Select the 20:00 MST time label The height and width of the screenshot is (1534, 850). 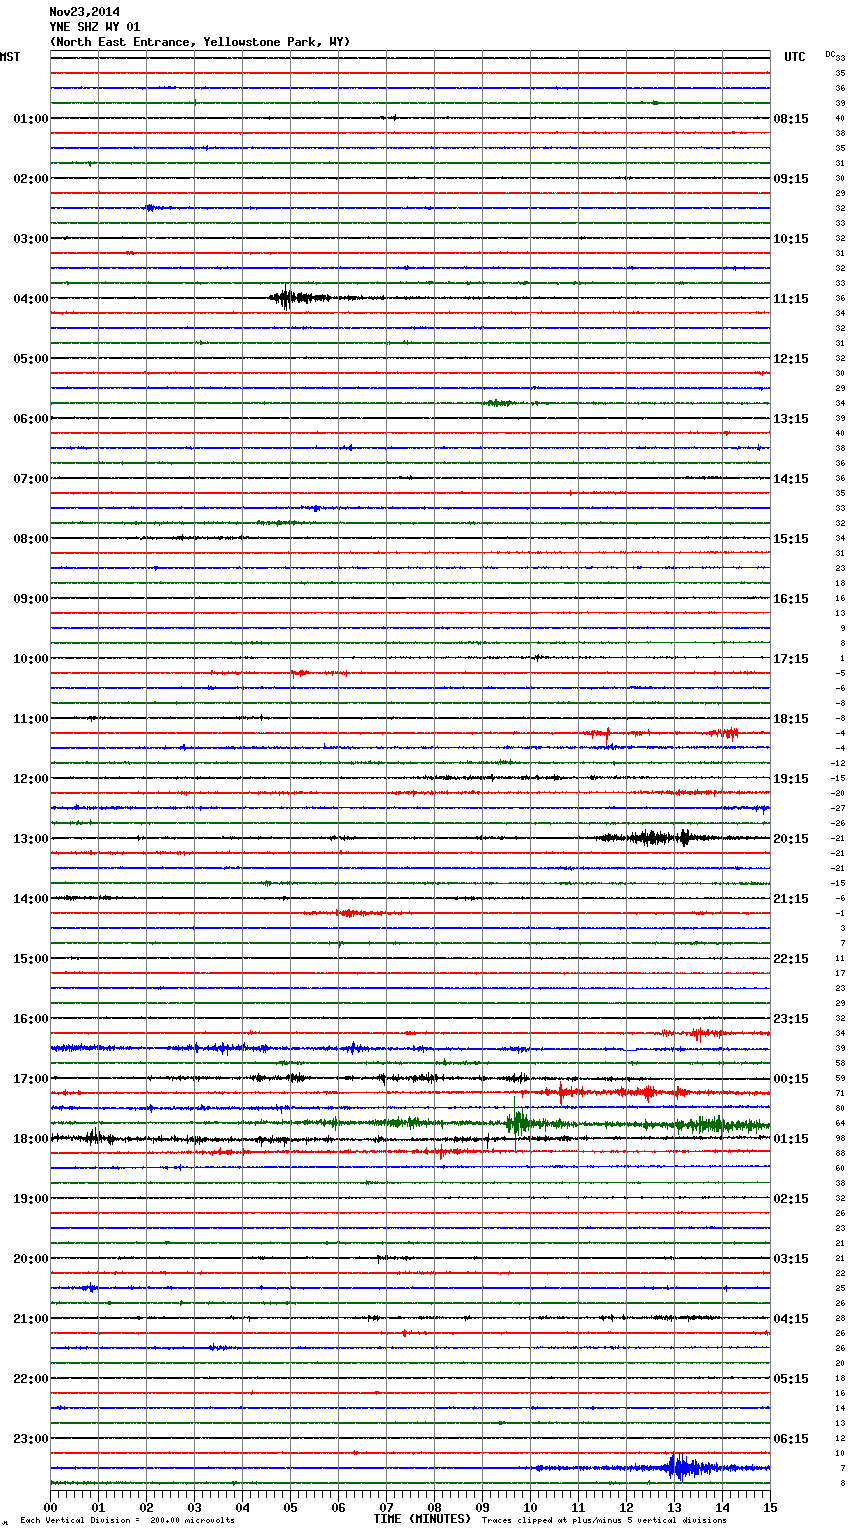[30, 1259]
